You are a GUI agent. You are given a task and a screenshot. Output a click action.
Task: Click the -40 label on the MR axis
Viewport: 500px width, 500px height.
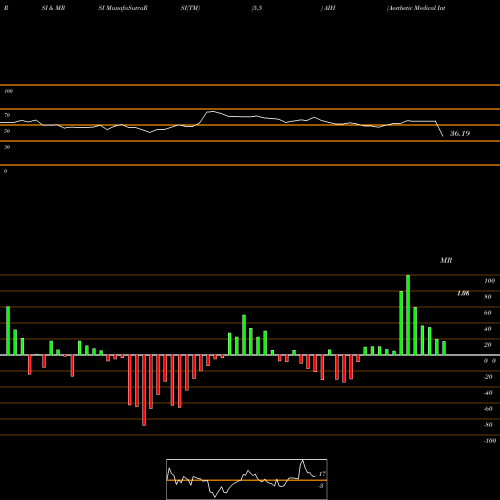(x=488, y=393)
